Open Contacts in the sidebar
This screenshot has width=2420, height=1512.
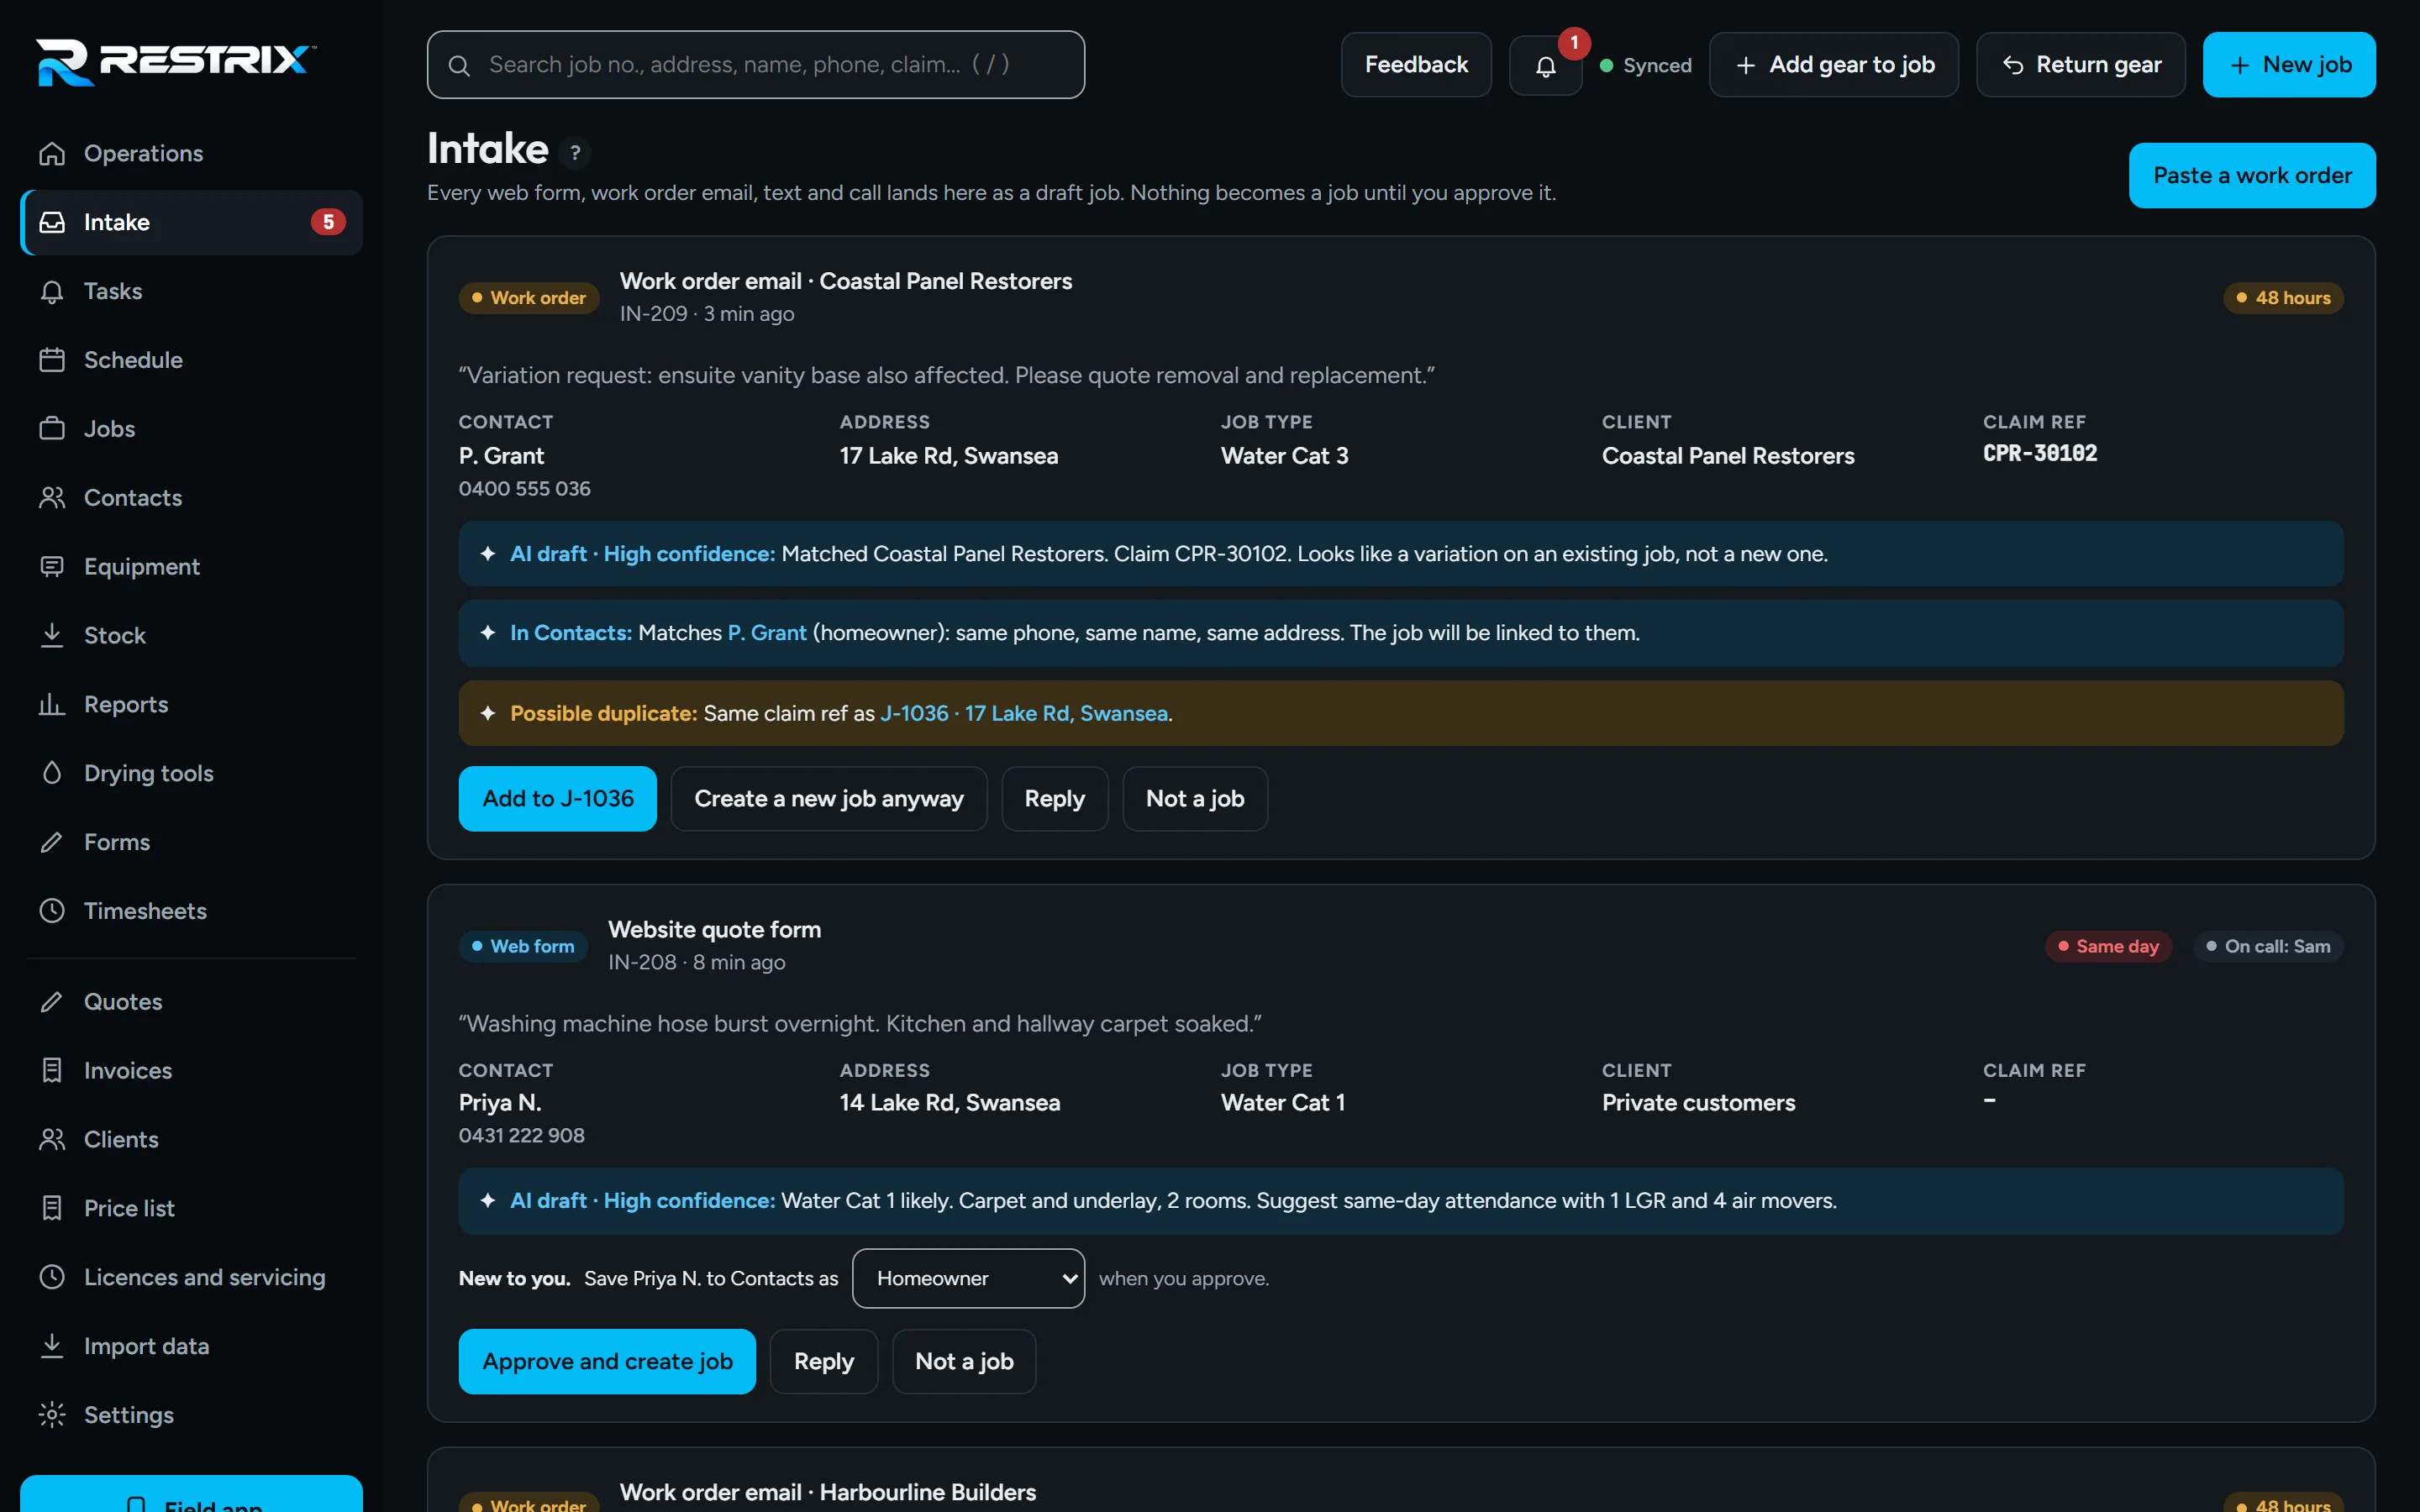click(191, 498)
